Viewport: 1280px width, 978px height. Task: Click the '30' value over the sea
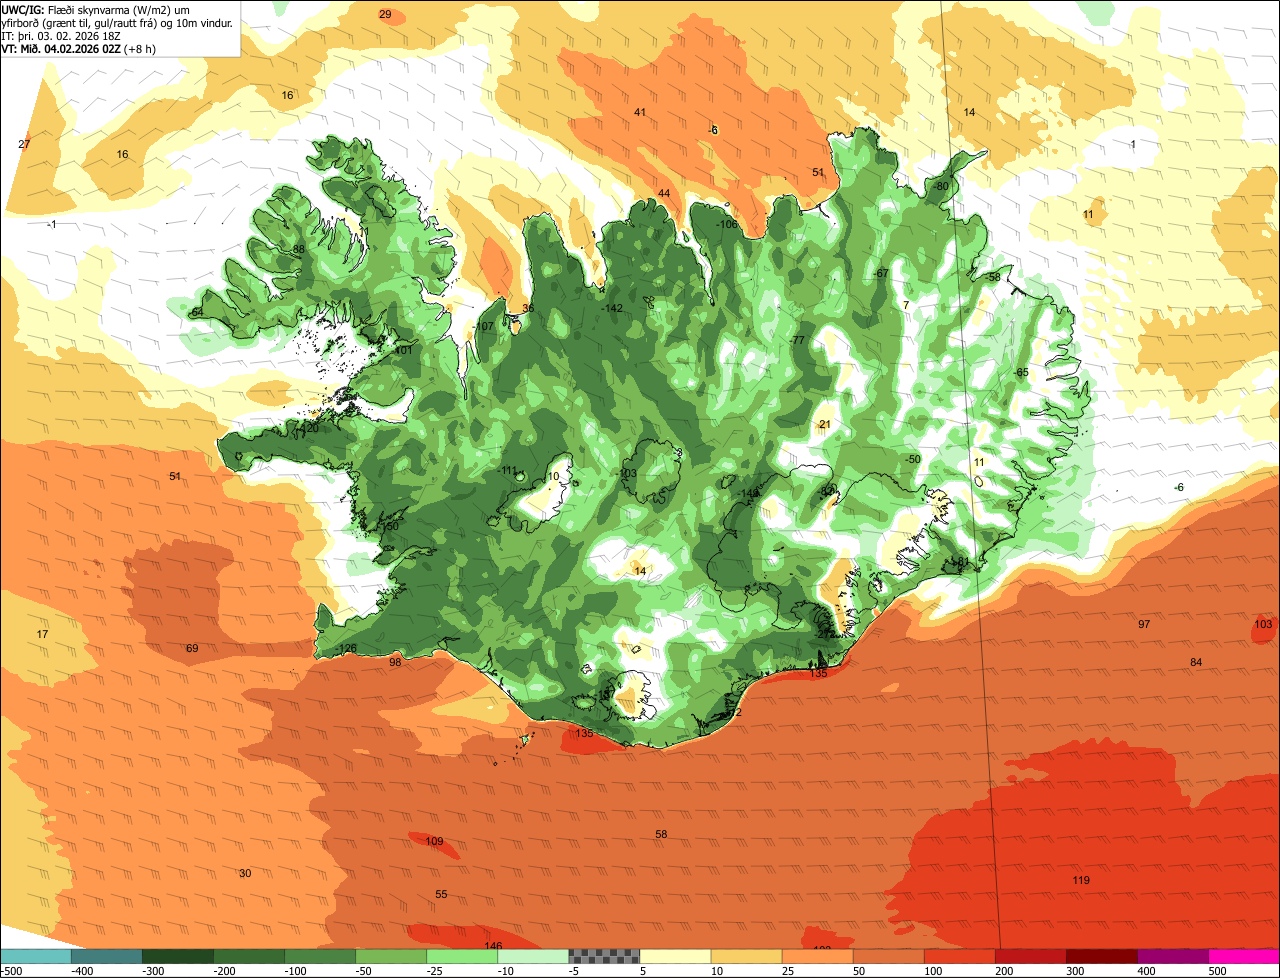pos(245,874)
